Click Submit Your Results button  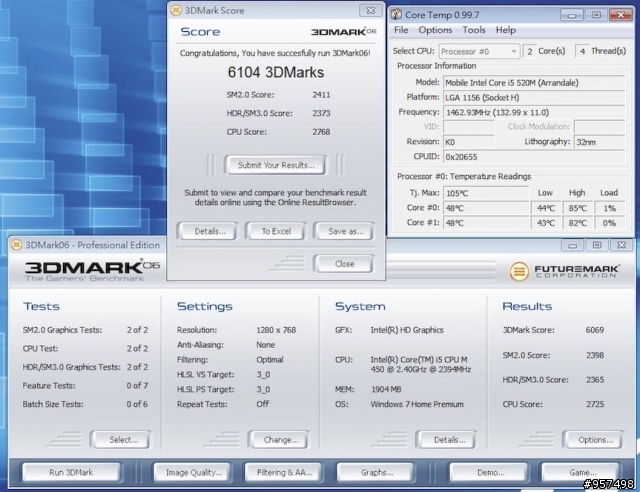pos(276,165)
